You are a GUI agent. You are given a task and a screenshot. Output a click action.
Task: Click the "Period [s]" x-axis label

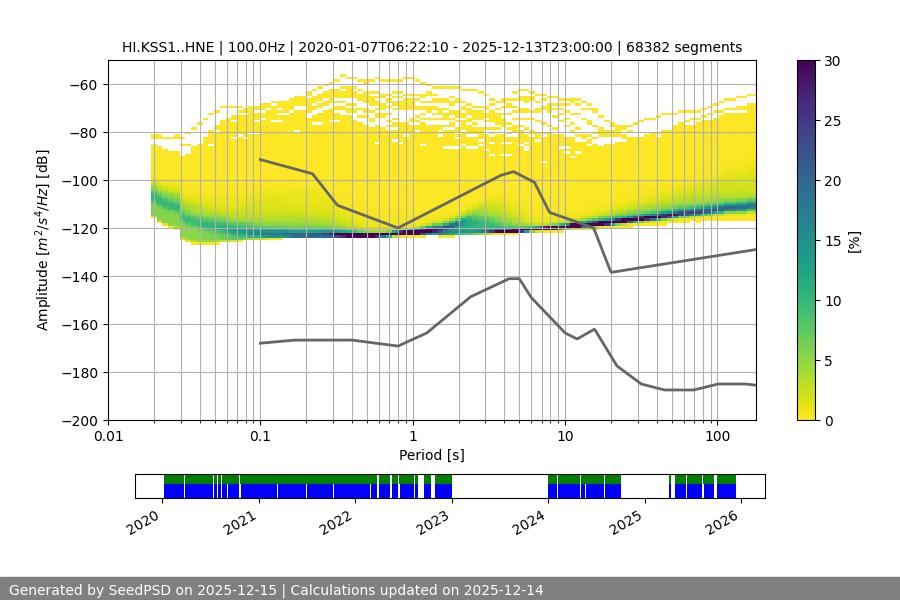click(431, 455)
